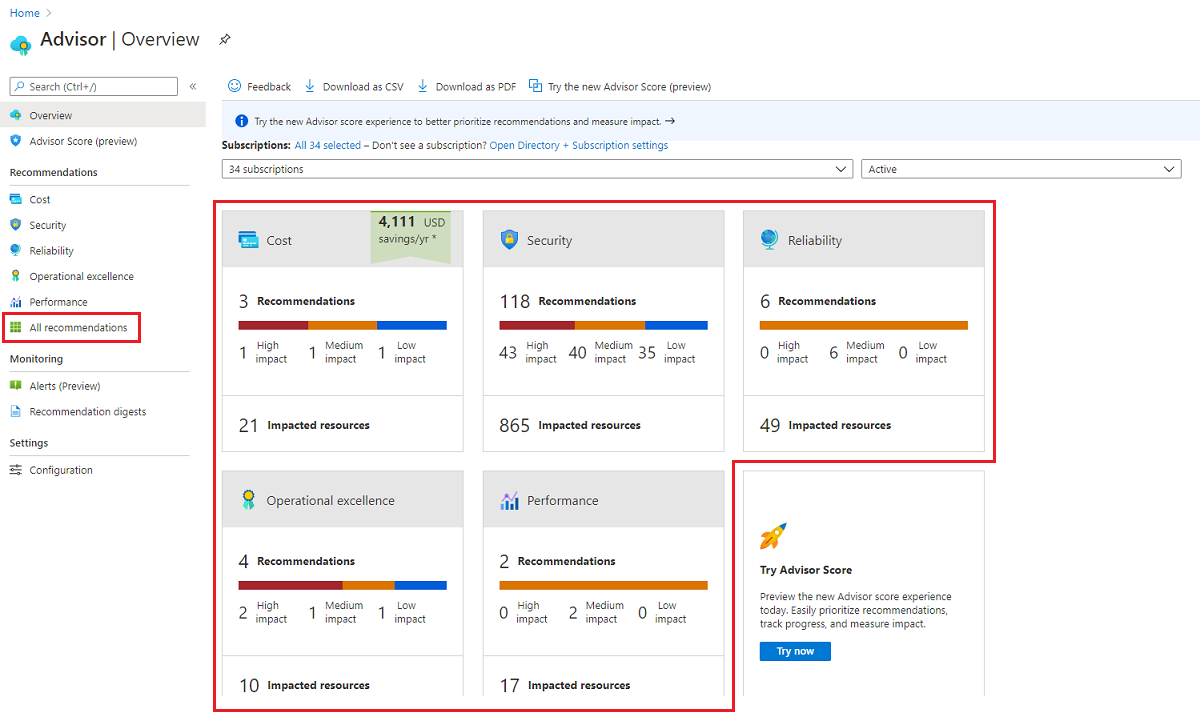The width and height of the screenshot is (1200, 713).
Task: Click Operational excellence's 2 High impact
Action: click(262, 612)
